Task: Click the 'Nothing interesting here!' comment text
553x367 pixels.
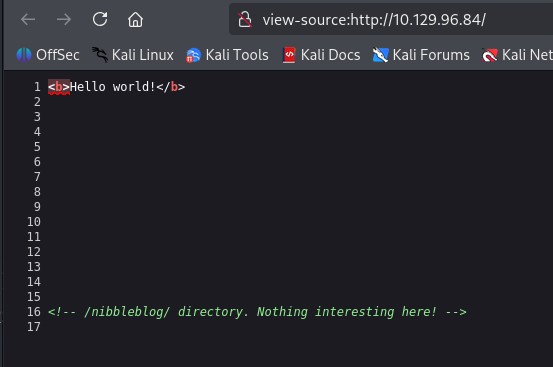Action: tap(347, 312)
